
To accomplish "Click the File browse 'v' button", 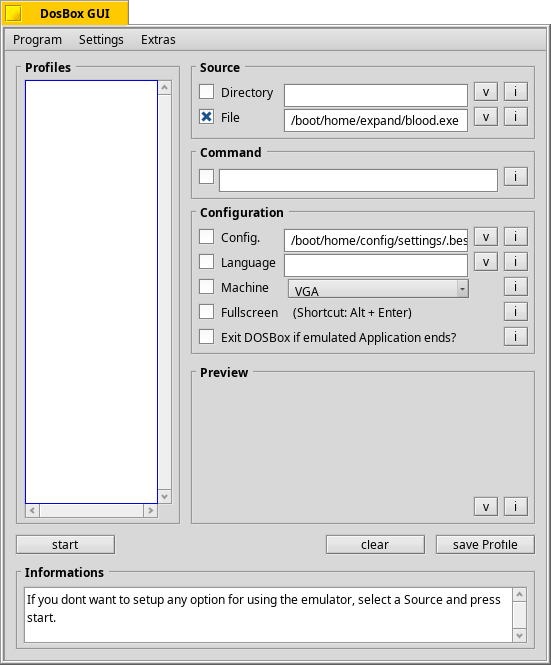I will [486, 117].
